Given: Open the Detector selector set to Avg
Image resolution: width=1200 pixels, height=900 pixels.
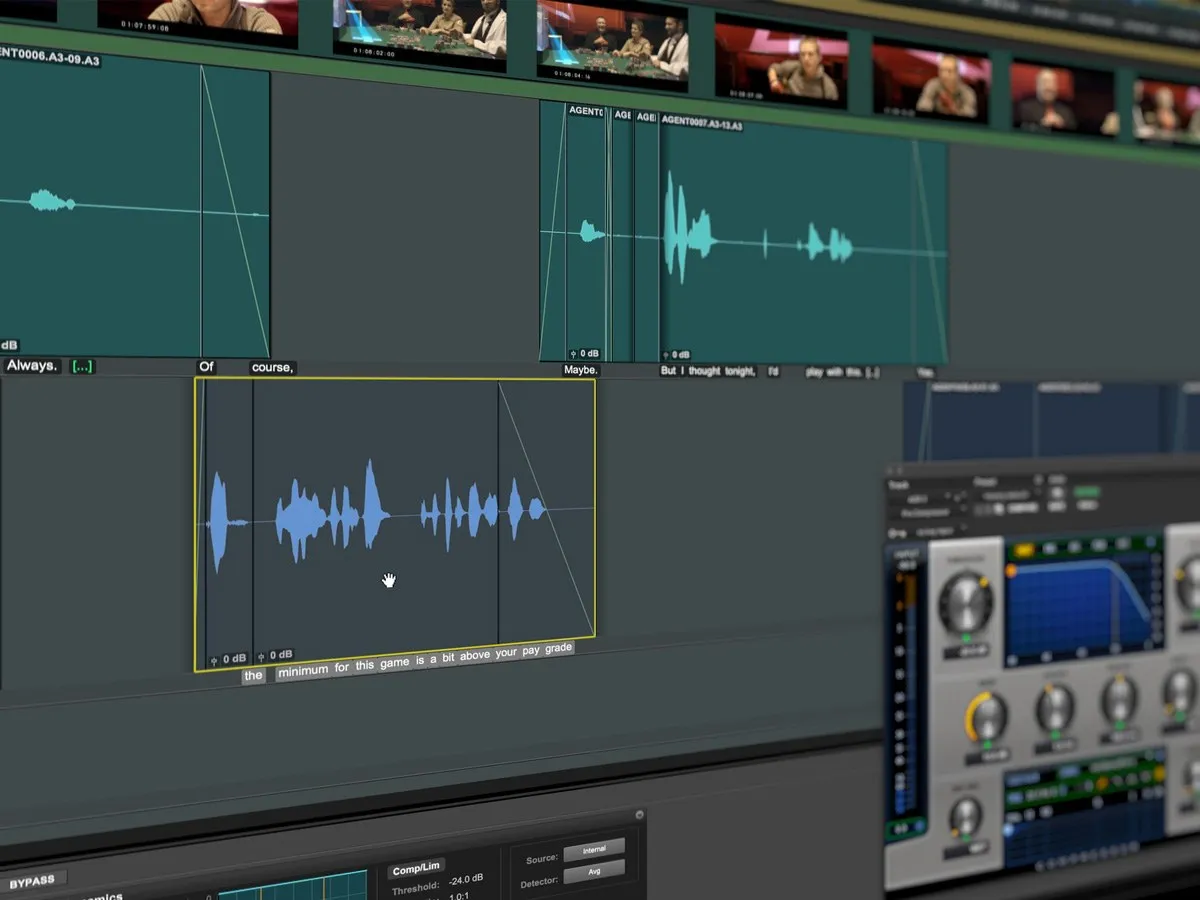Looking at the screenshot, I should [594, 874].
